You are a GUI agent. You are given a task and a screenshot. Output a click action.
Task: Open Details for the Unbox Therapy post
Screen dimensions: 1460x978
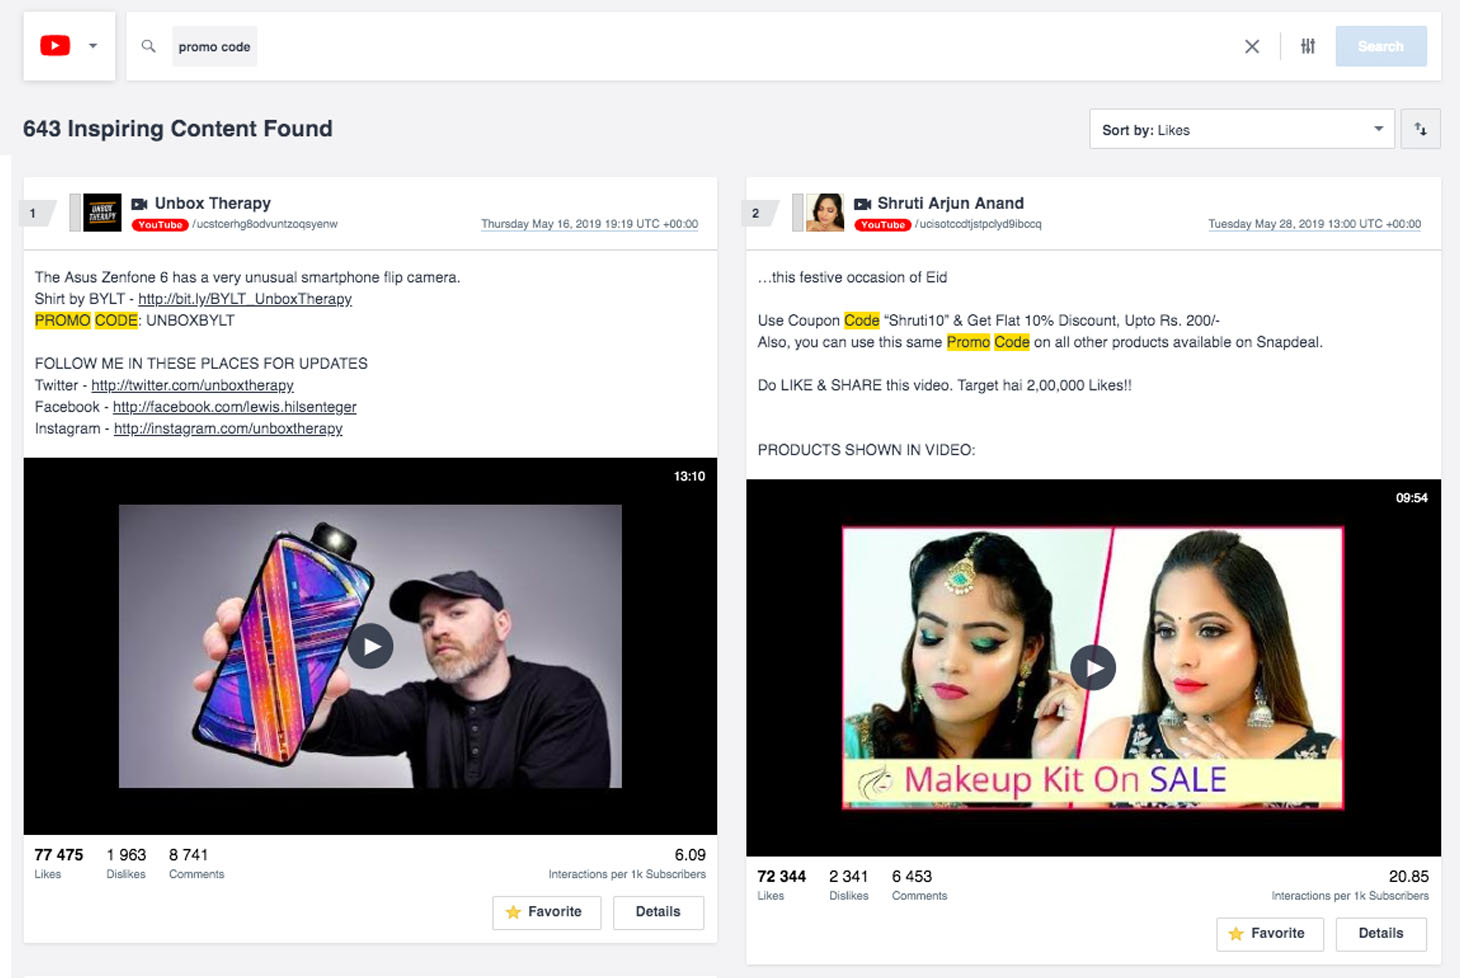[658, 912]
